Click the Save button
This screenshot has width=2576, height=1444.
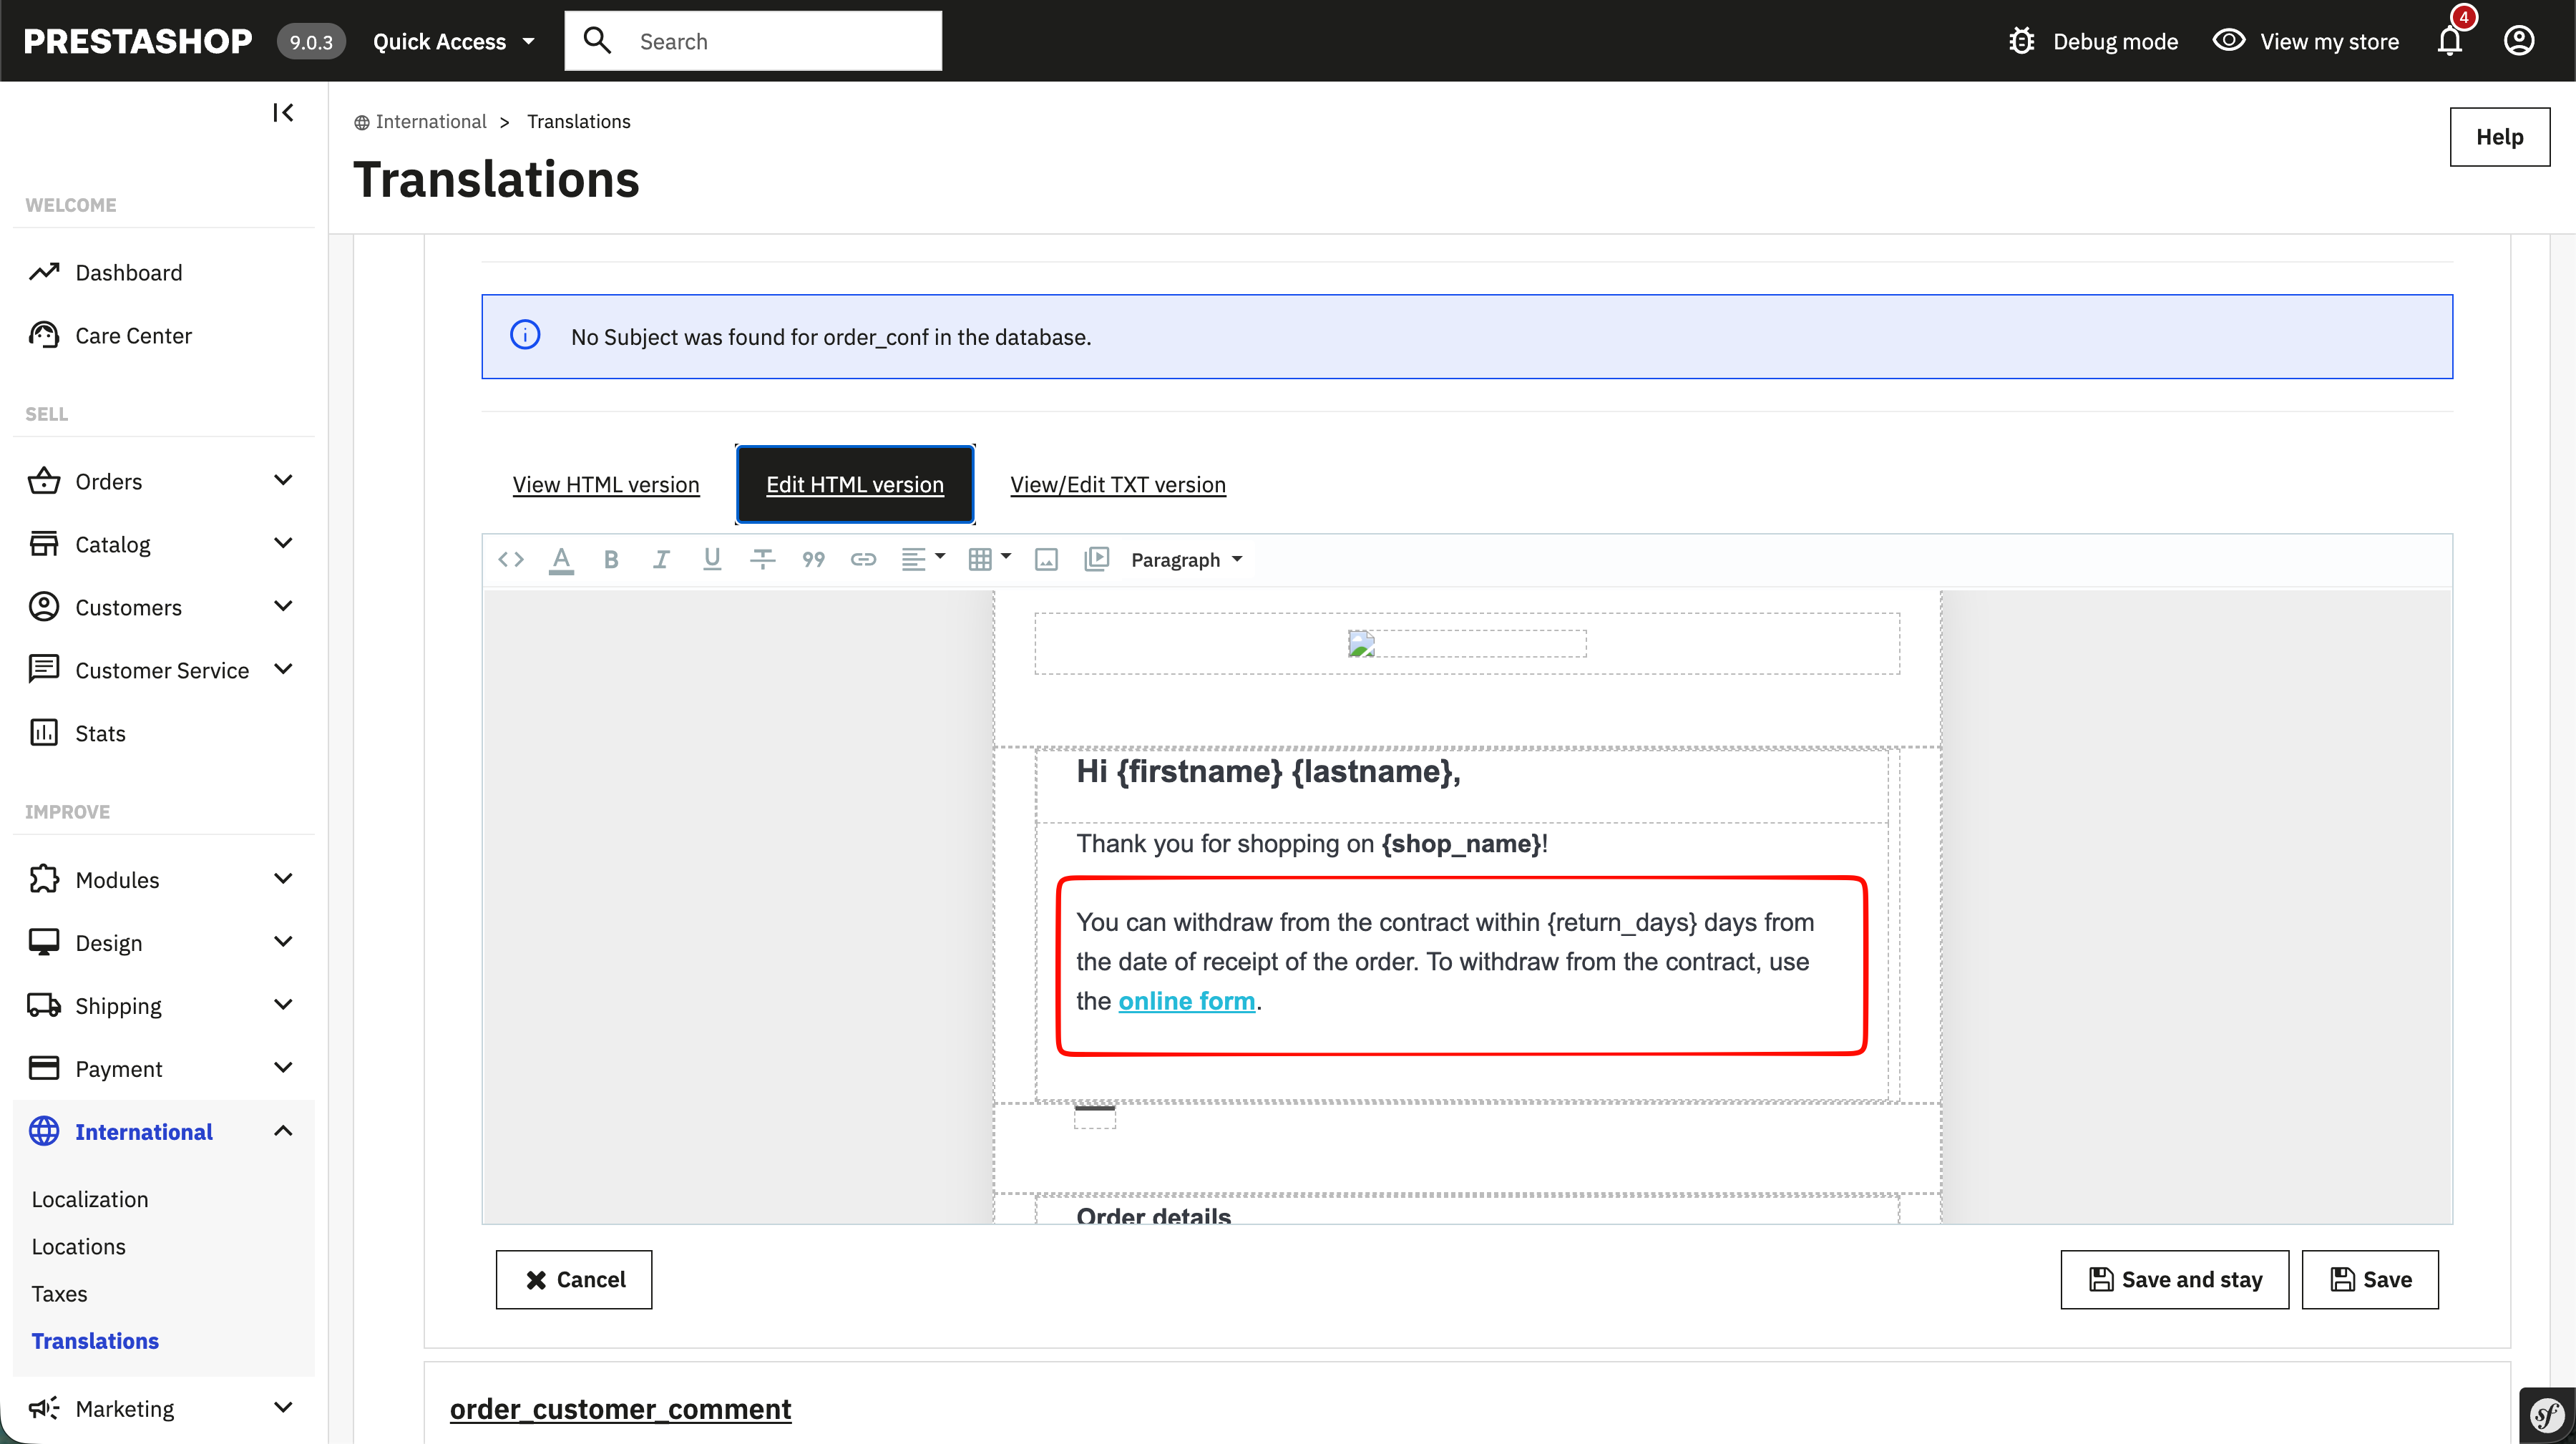(2370, 1280)
